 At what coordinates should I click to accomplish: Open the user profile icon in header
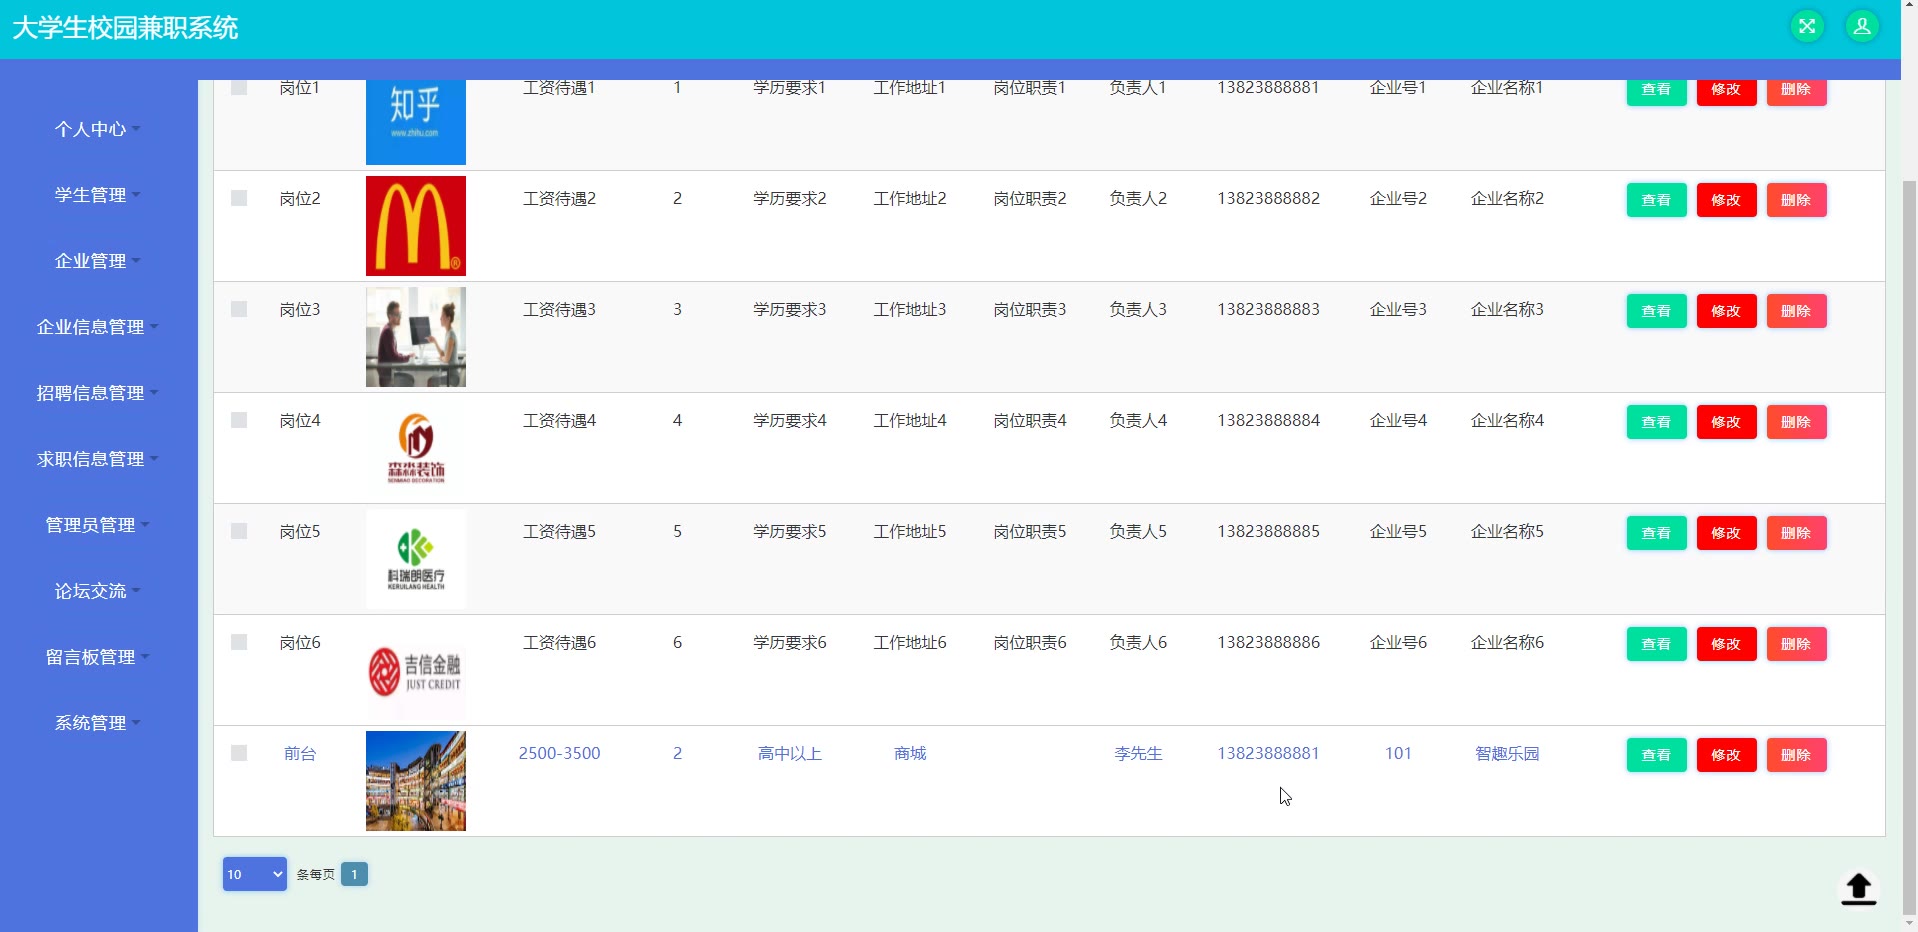(x=1861, y=27)
